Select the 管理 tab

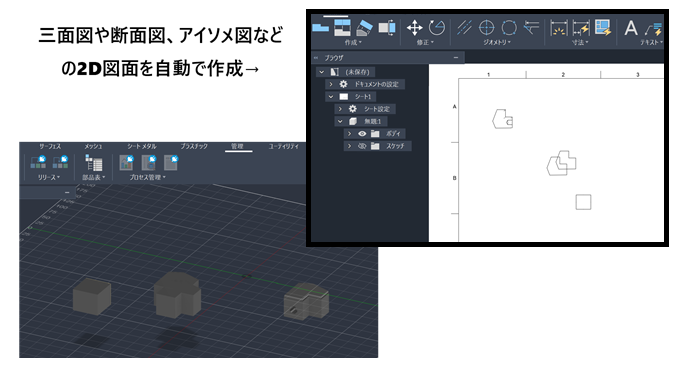click(237, 146)
